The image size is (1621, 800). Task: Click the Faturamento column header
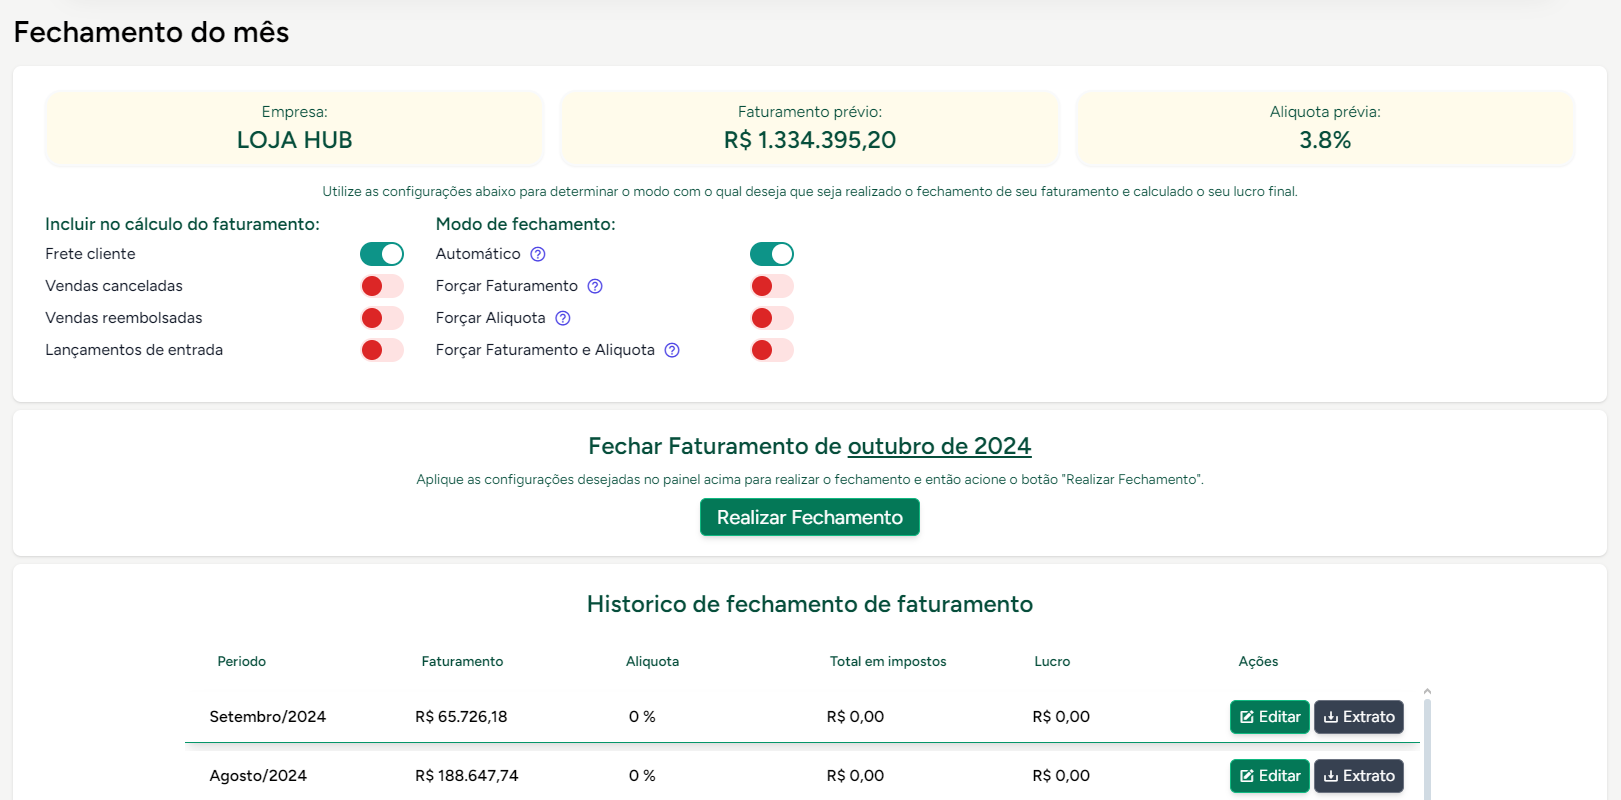[462, 661]
